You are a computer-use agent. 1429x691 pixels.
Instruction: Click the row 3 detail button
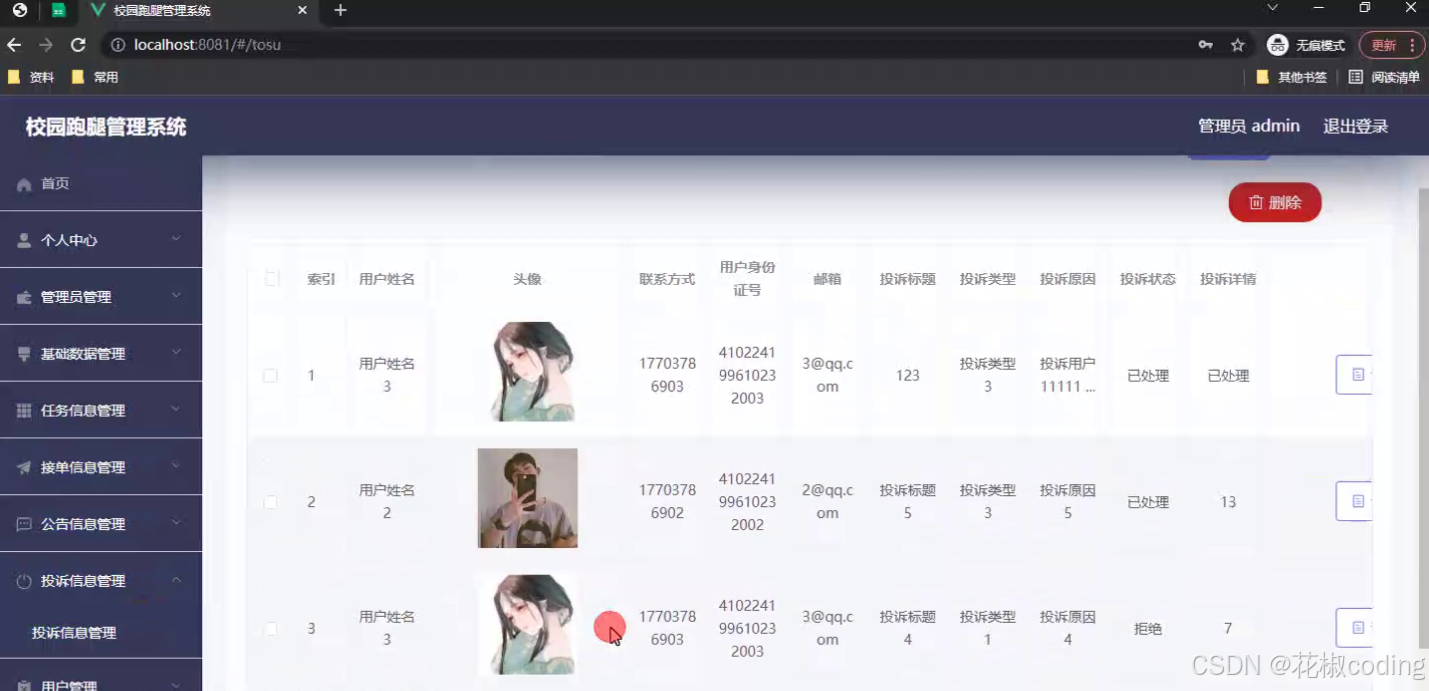(1354, 628)
